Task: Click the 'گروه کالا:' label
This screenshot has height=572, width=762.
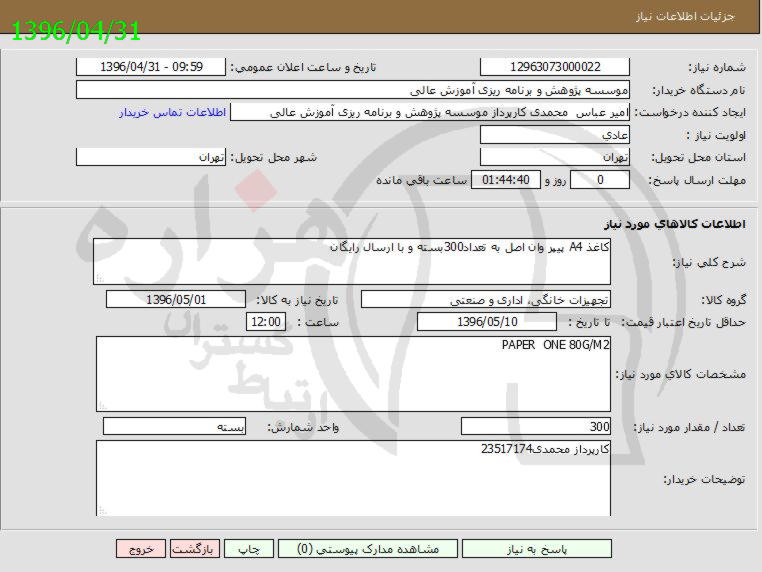Action: pyautogui.click(x=723, y=300)
